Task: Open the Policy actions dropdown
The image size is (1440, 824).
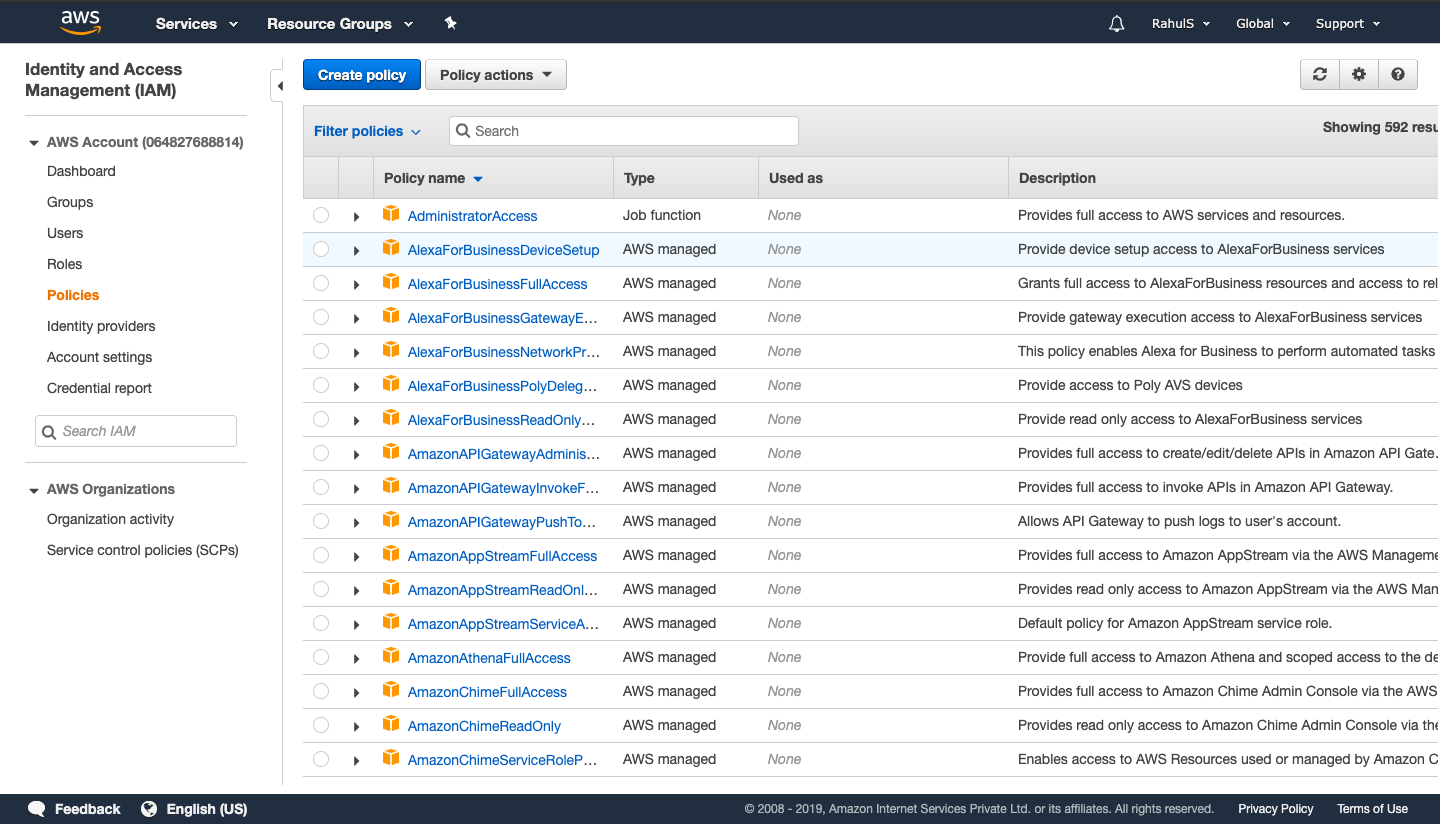Action: [x=495, y=74]
